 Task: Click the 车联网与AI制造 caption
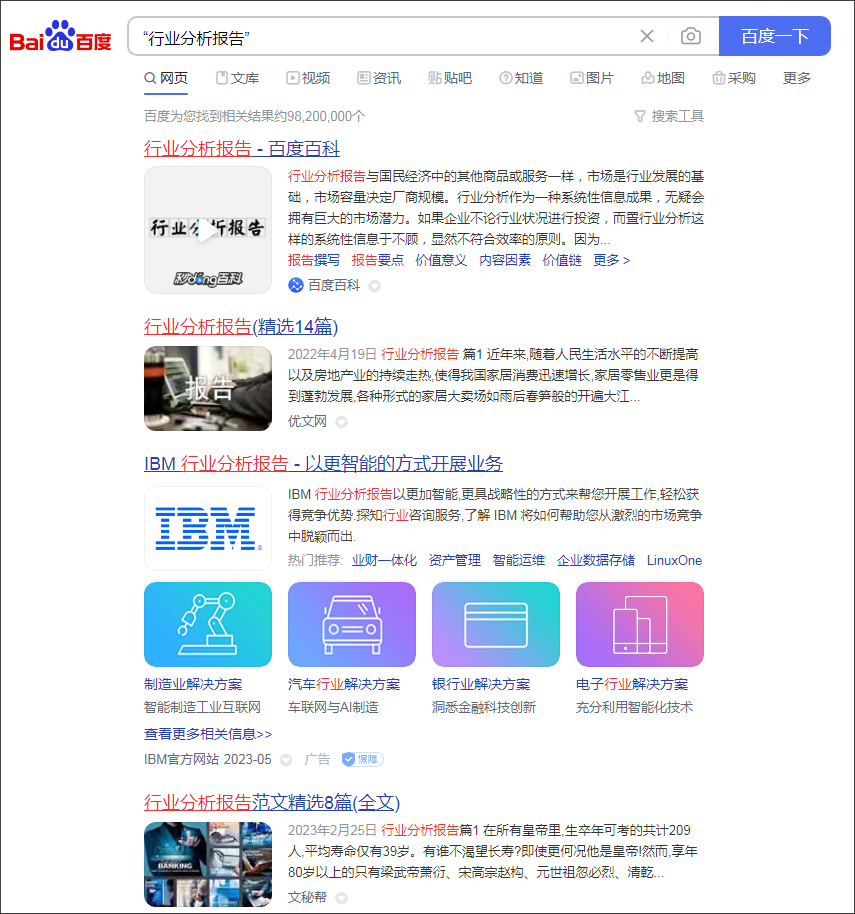coord(333,708)
